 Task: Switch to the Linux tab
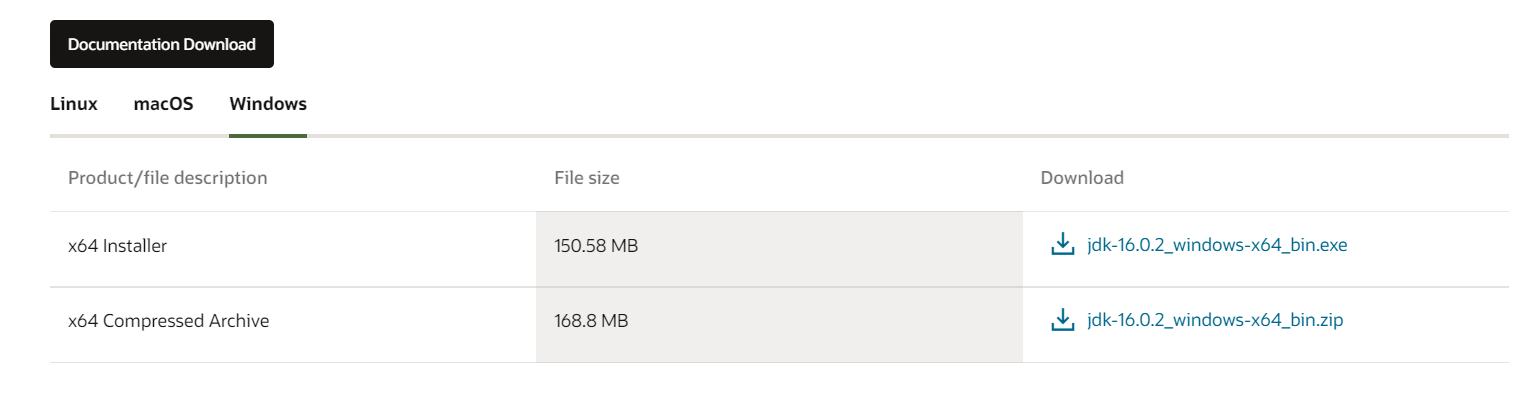tap(74, 104)
